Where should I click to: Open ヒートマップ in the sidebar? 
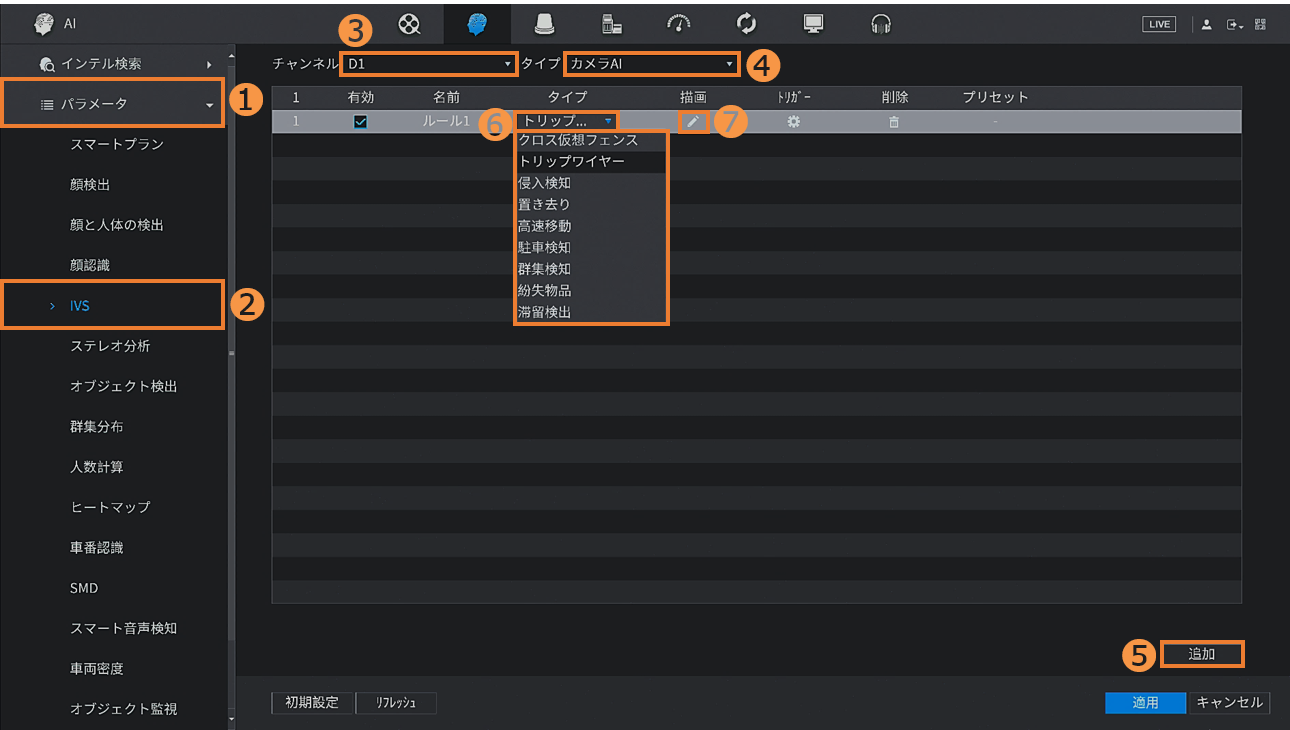tap(110, 507)
